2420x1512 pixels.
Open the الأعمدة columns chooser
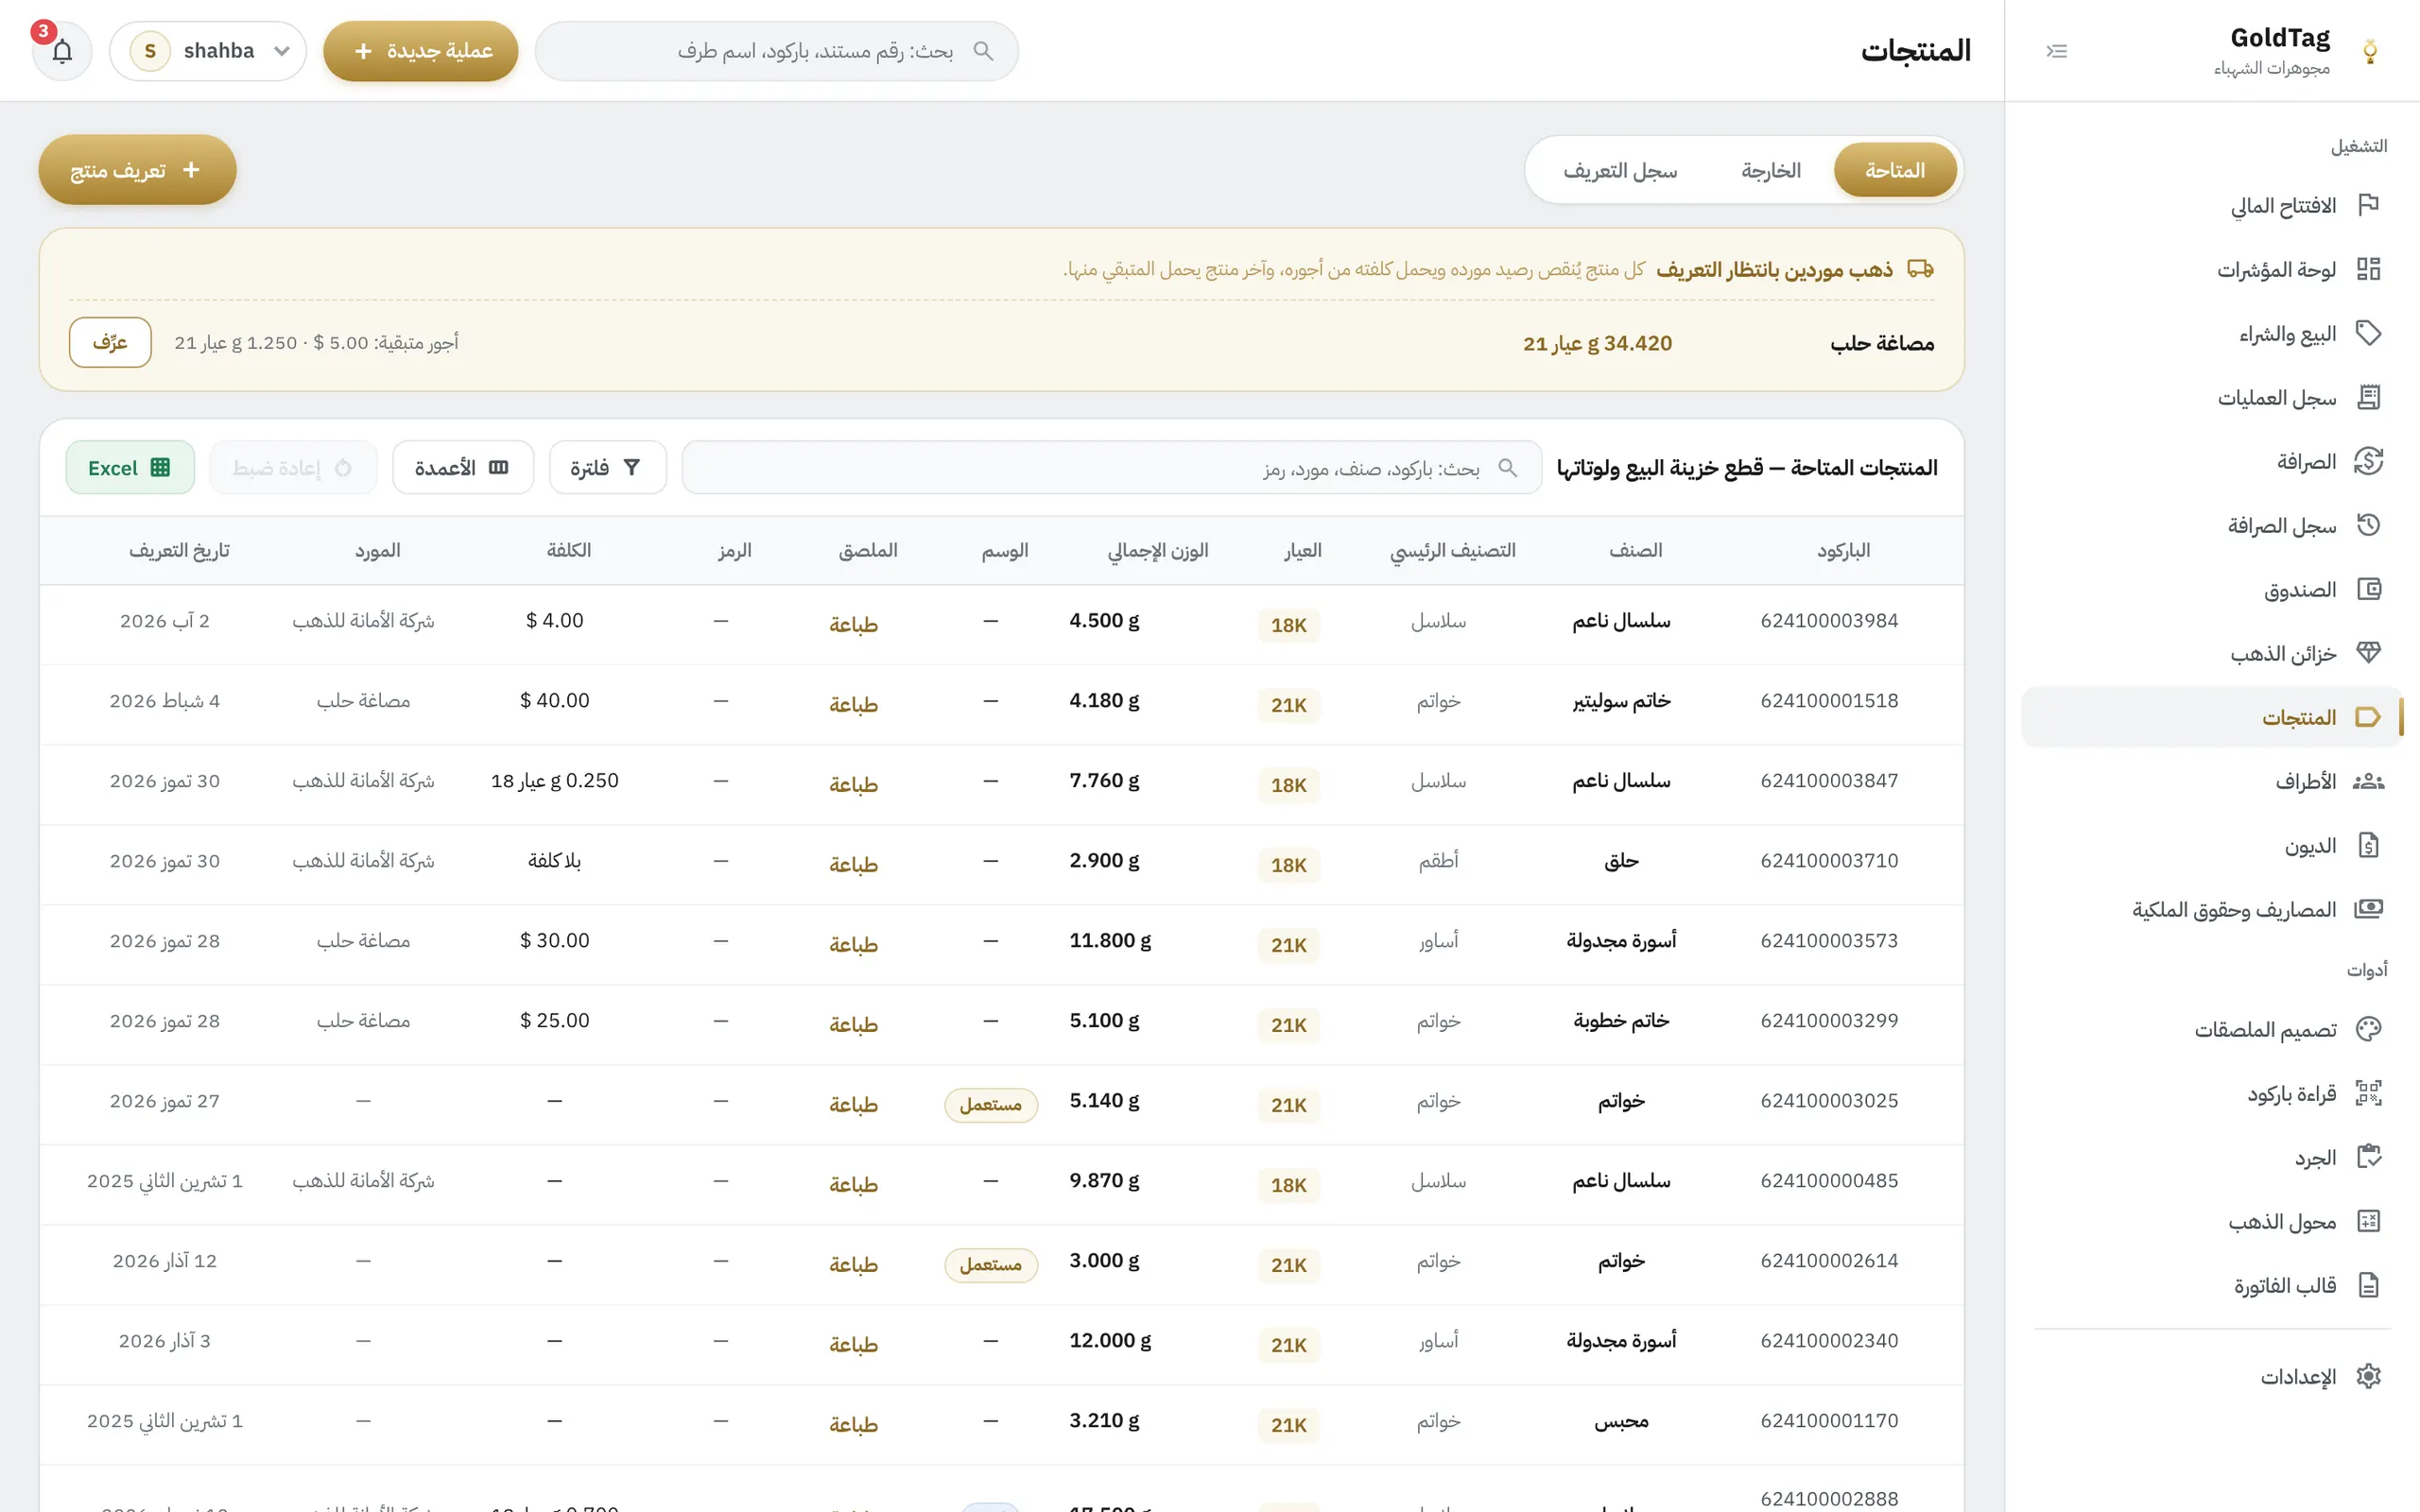463,467
